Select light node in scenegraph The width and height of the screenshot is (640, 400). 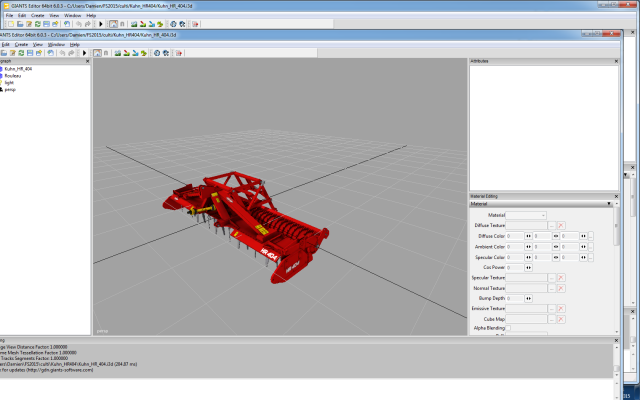(x=9, y=83)
